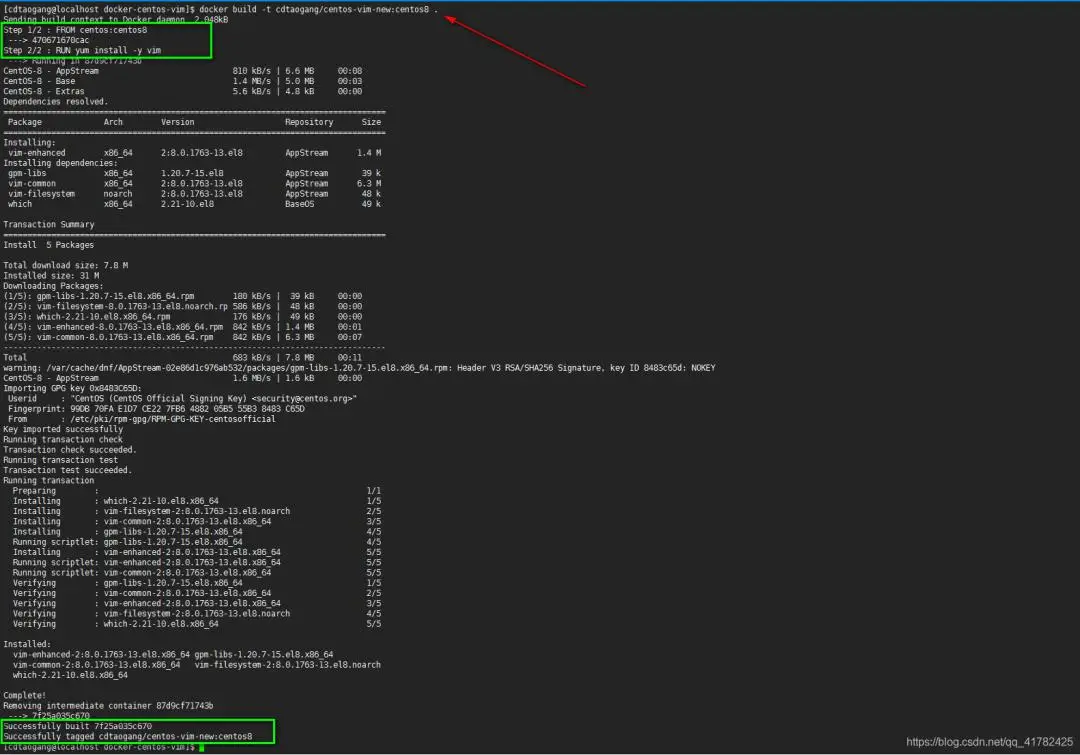Click the 'From : /etc/pki/rpm-gpg' path line
The height and width of the screenshot is (755, 1080).
tap(142, 420)
